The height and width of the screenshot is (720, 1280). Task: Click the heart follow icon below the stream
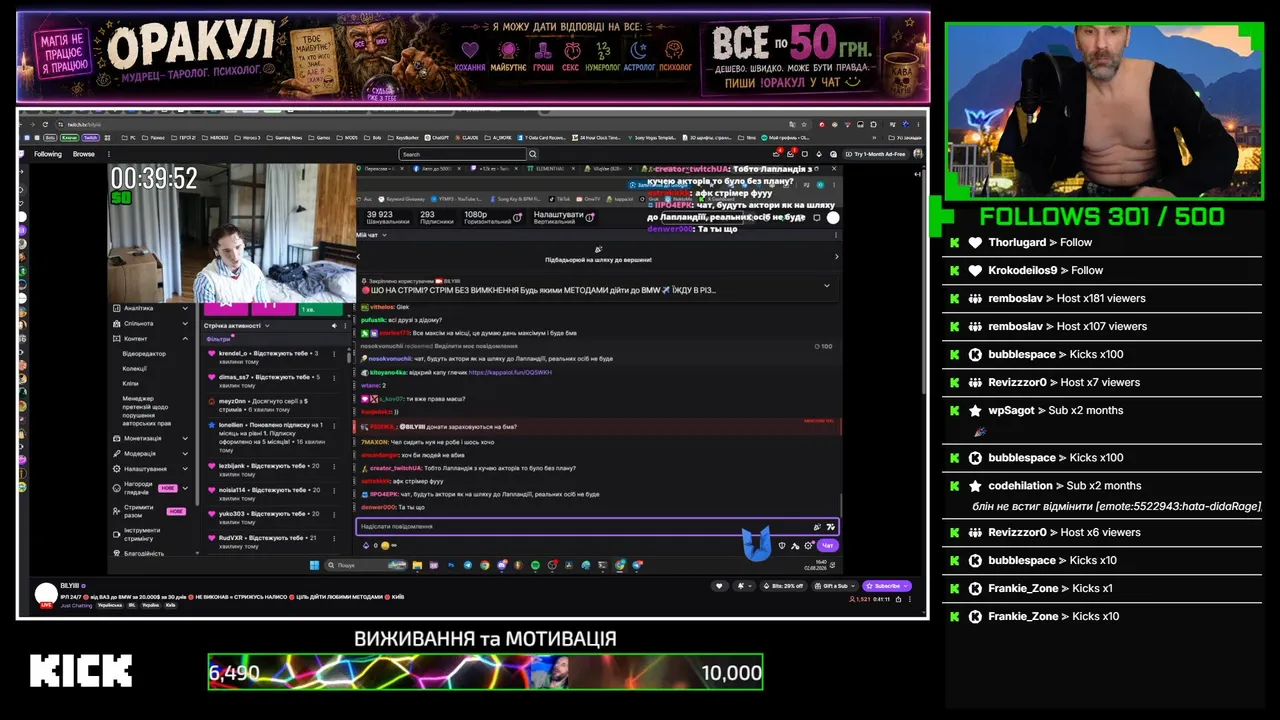pyautogui.click(x=718, y=586)
